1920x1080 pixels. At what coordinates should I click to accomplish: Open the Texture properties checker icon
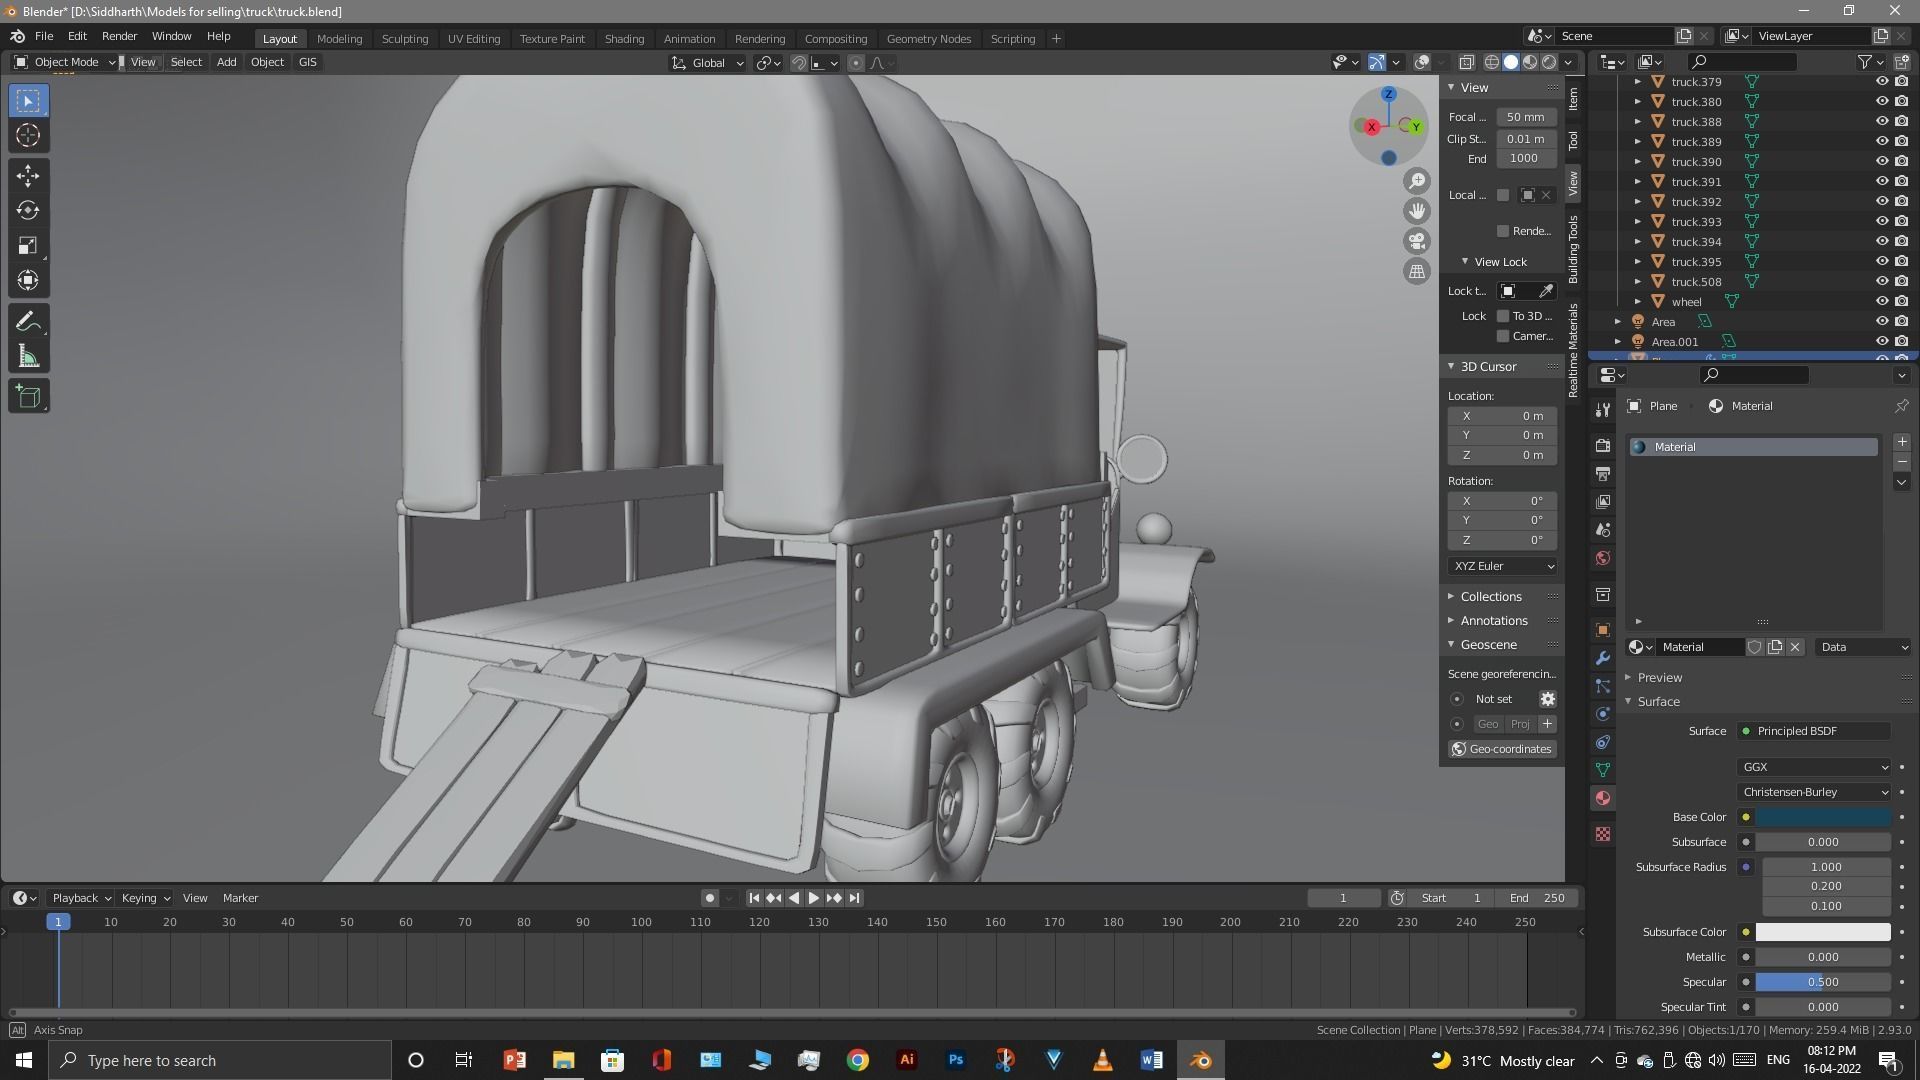tap(1603, 834)
